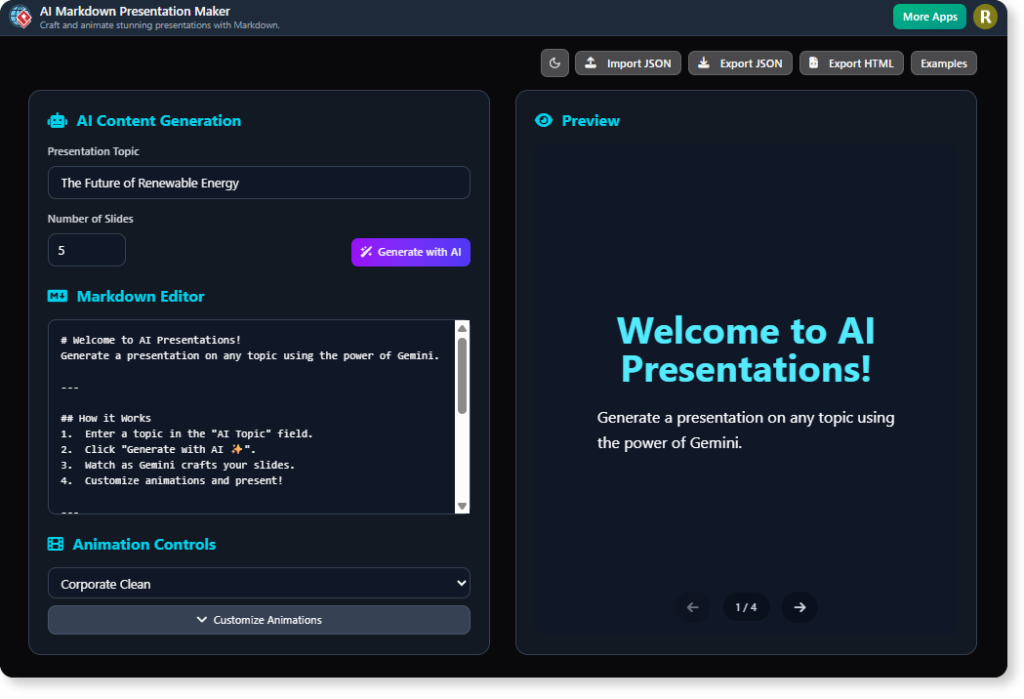Click the download icon on Export JSON
The width and height of the screenshot is (1024, 699).
tap(706, 62)
